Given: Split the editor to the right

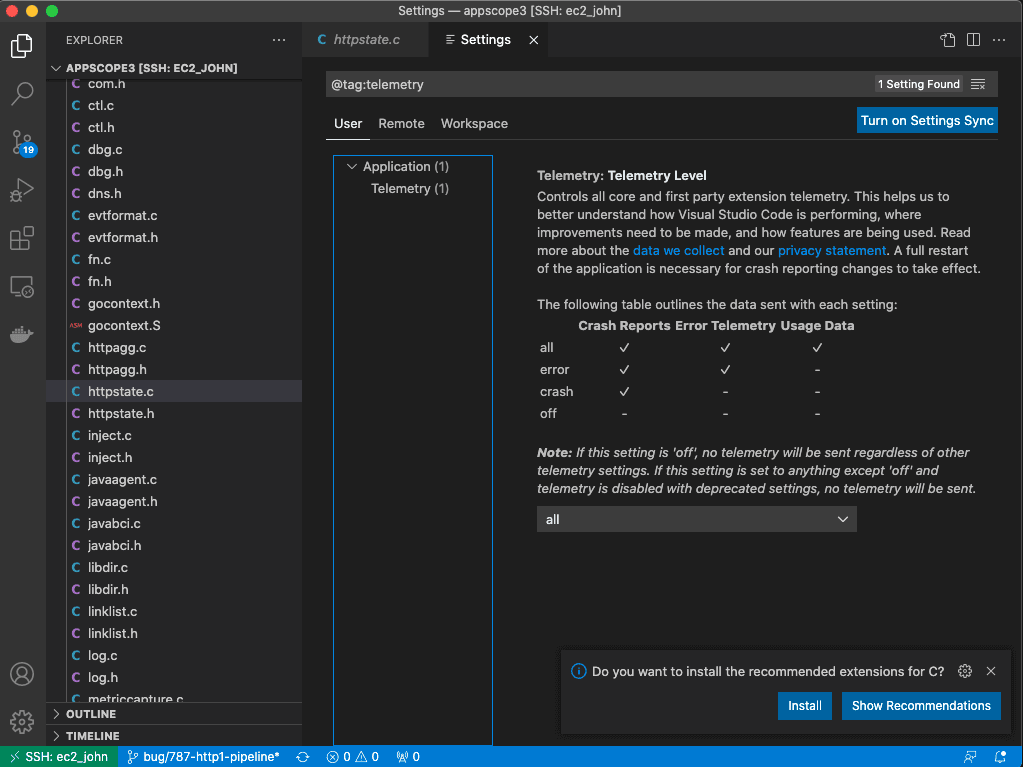Looking at the screenshot, I should click(x=973, y=40).
